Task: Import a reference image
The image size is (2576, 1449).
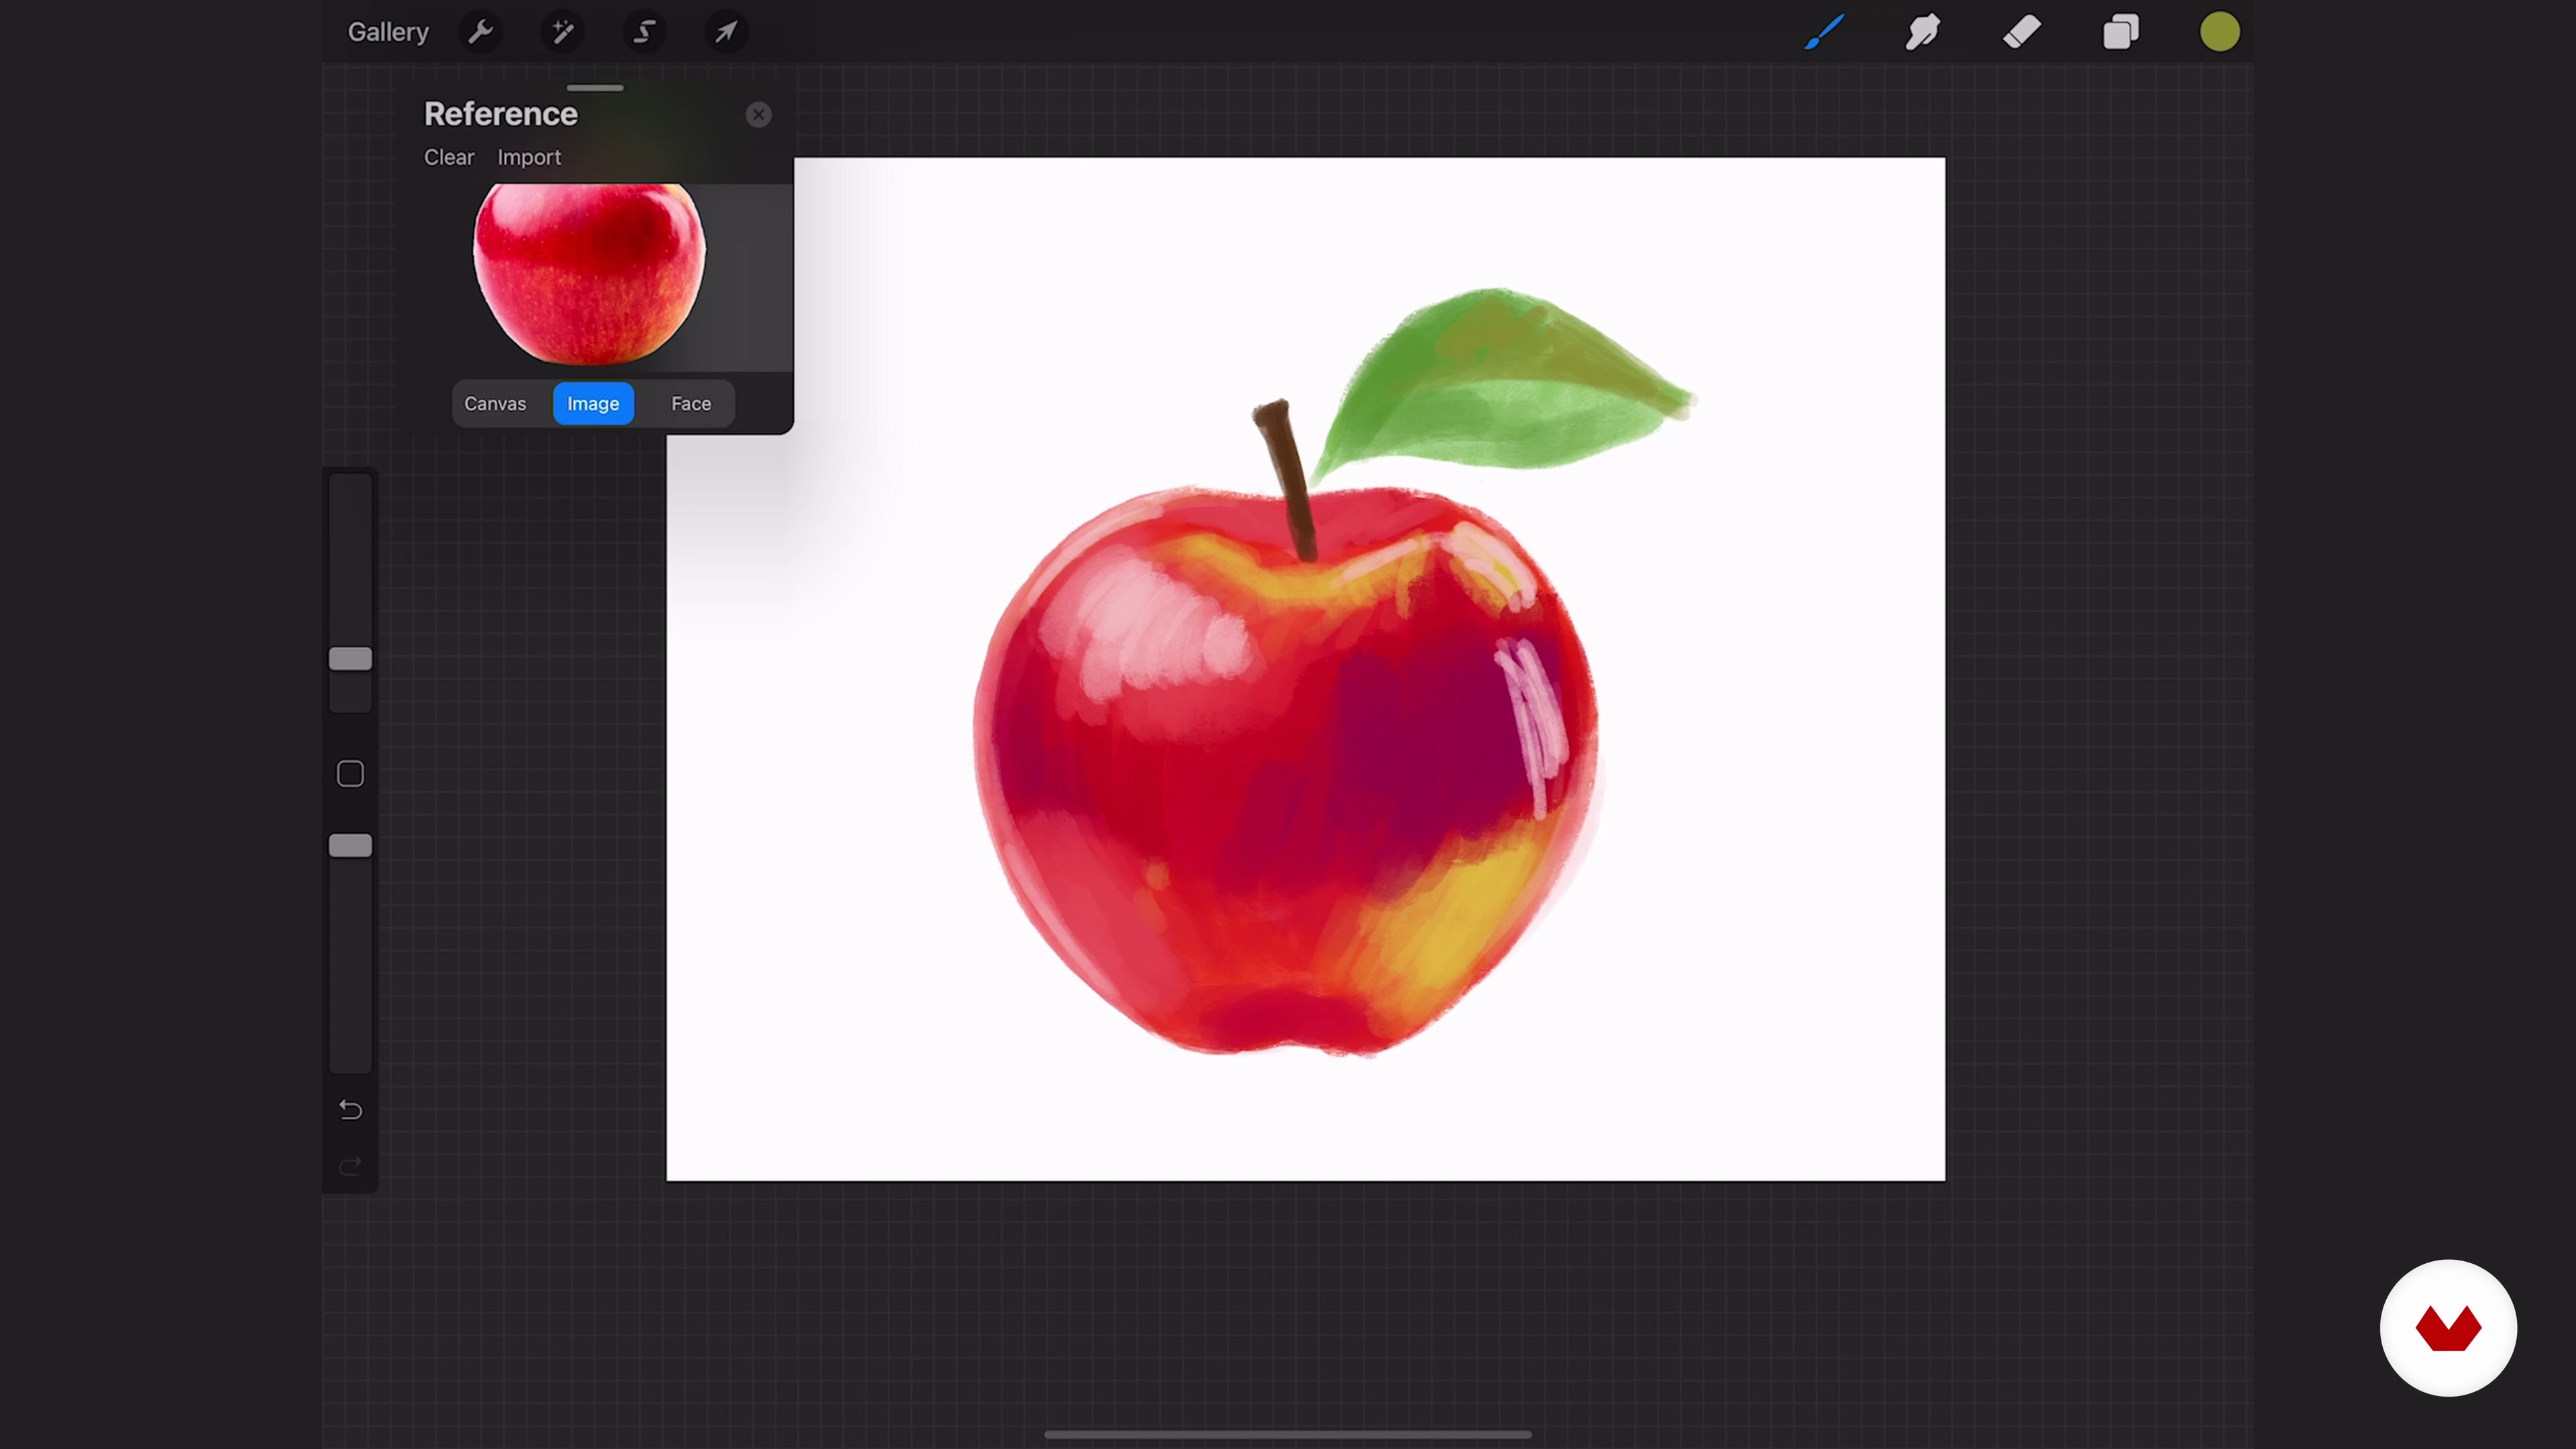Action: pos(529,157)
